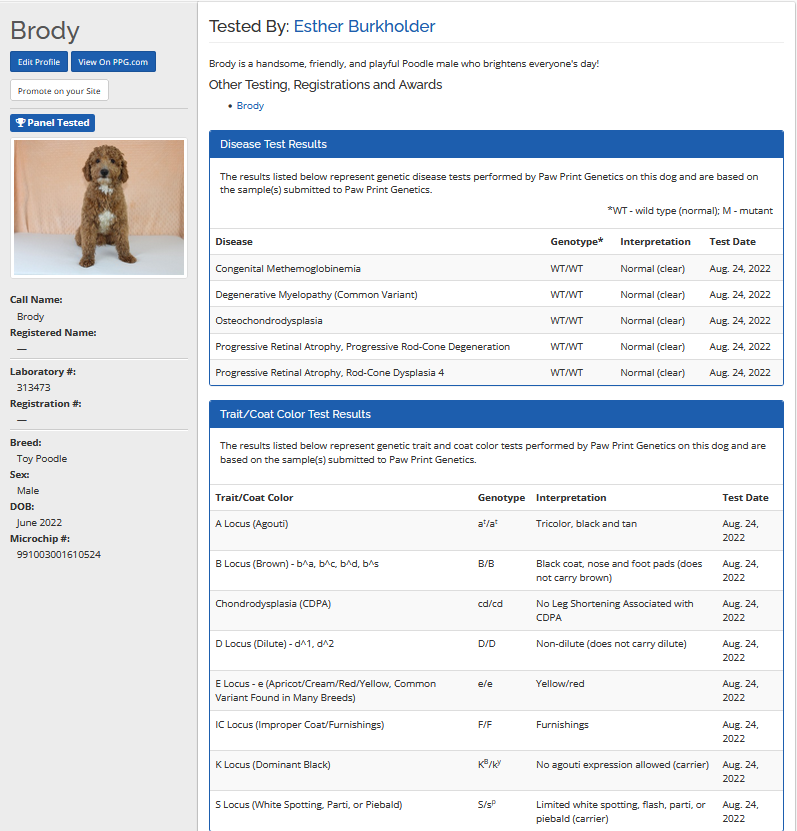Select Progressive Rod-Cone Degeneration row

(x=362, y=347)
